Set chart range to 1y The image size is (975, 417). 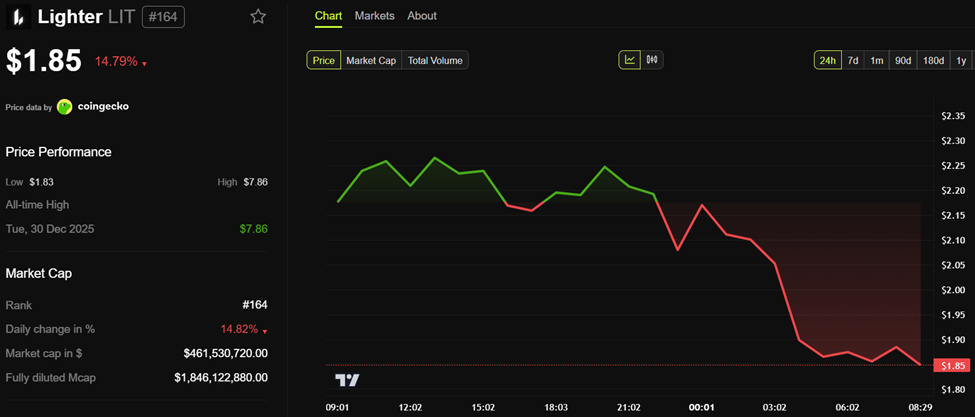point(961,60)
